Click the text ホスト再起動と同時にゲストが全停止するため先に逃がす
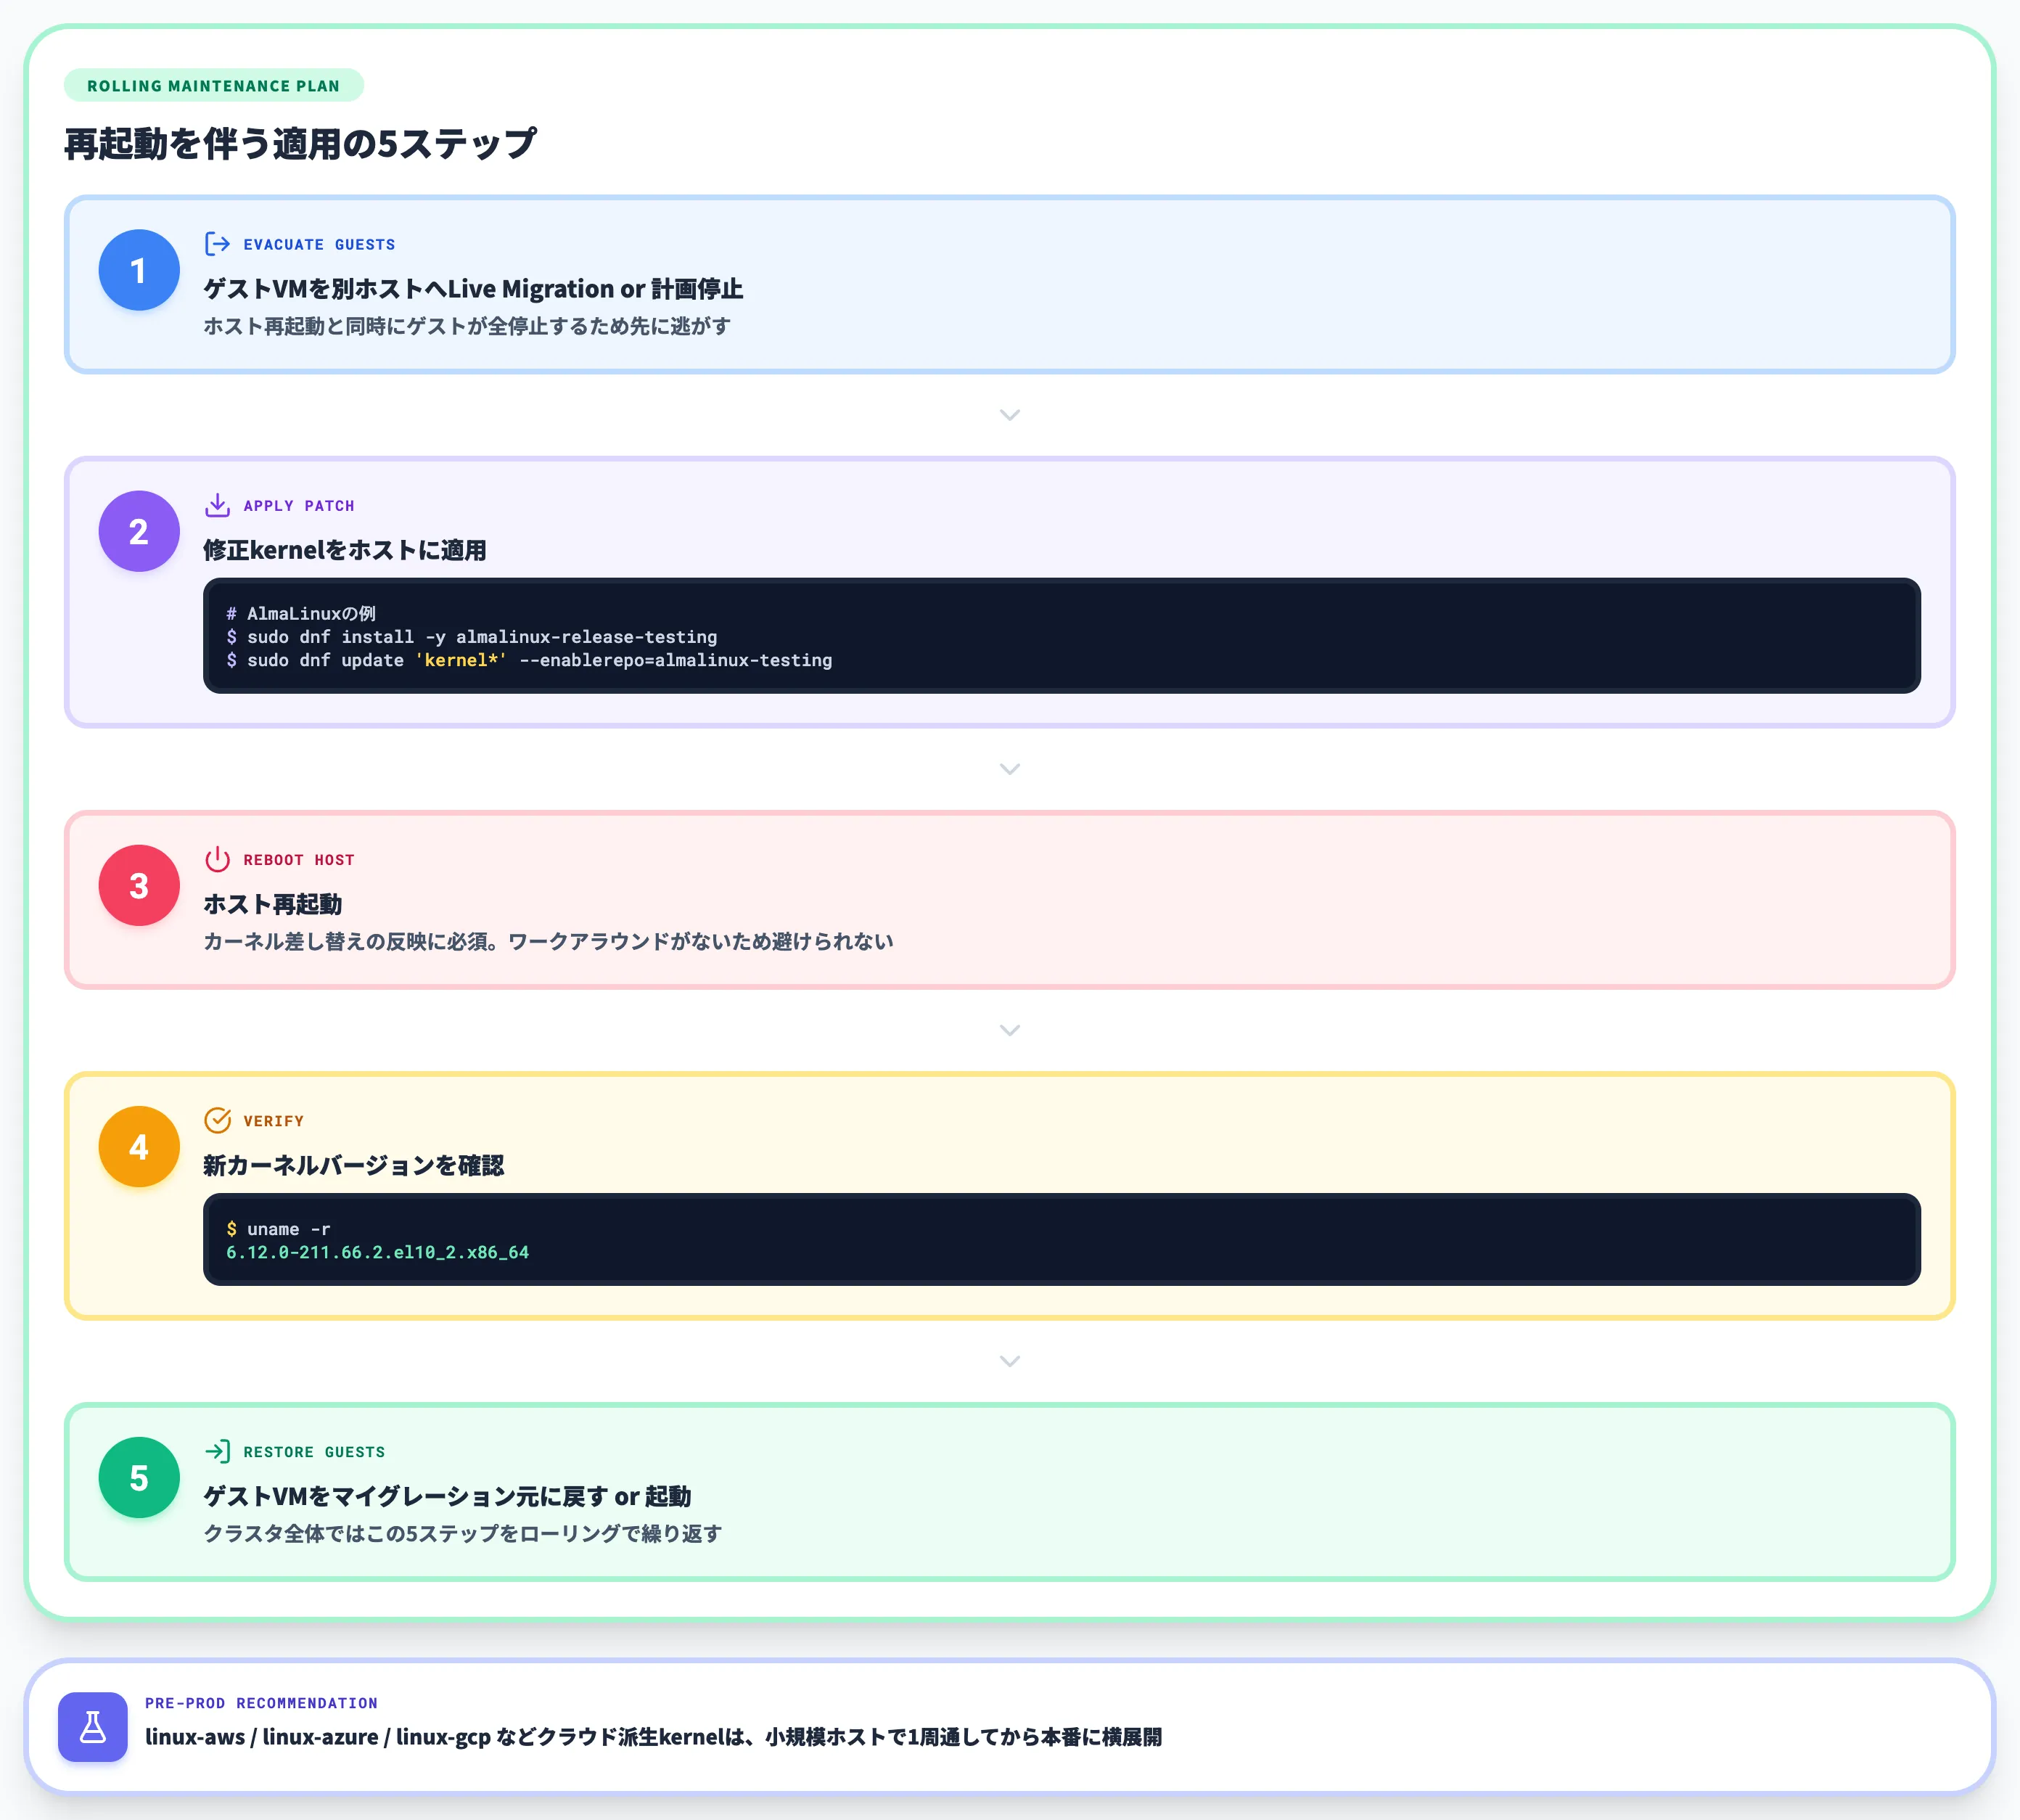Image resolution: width=2020 pixels, height=1820 pixels. pyautogui.click(x=467, y=326)
